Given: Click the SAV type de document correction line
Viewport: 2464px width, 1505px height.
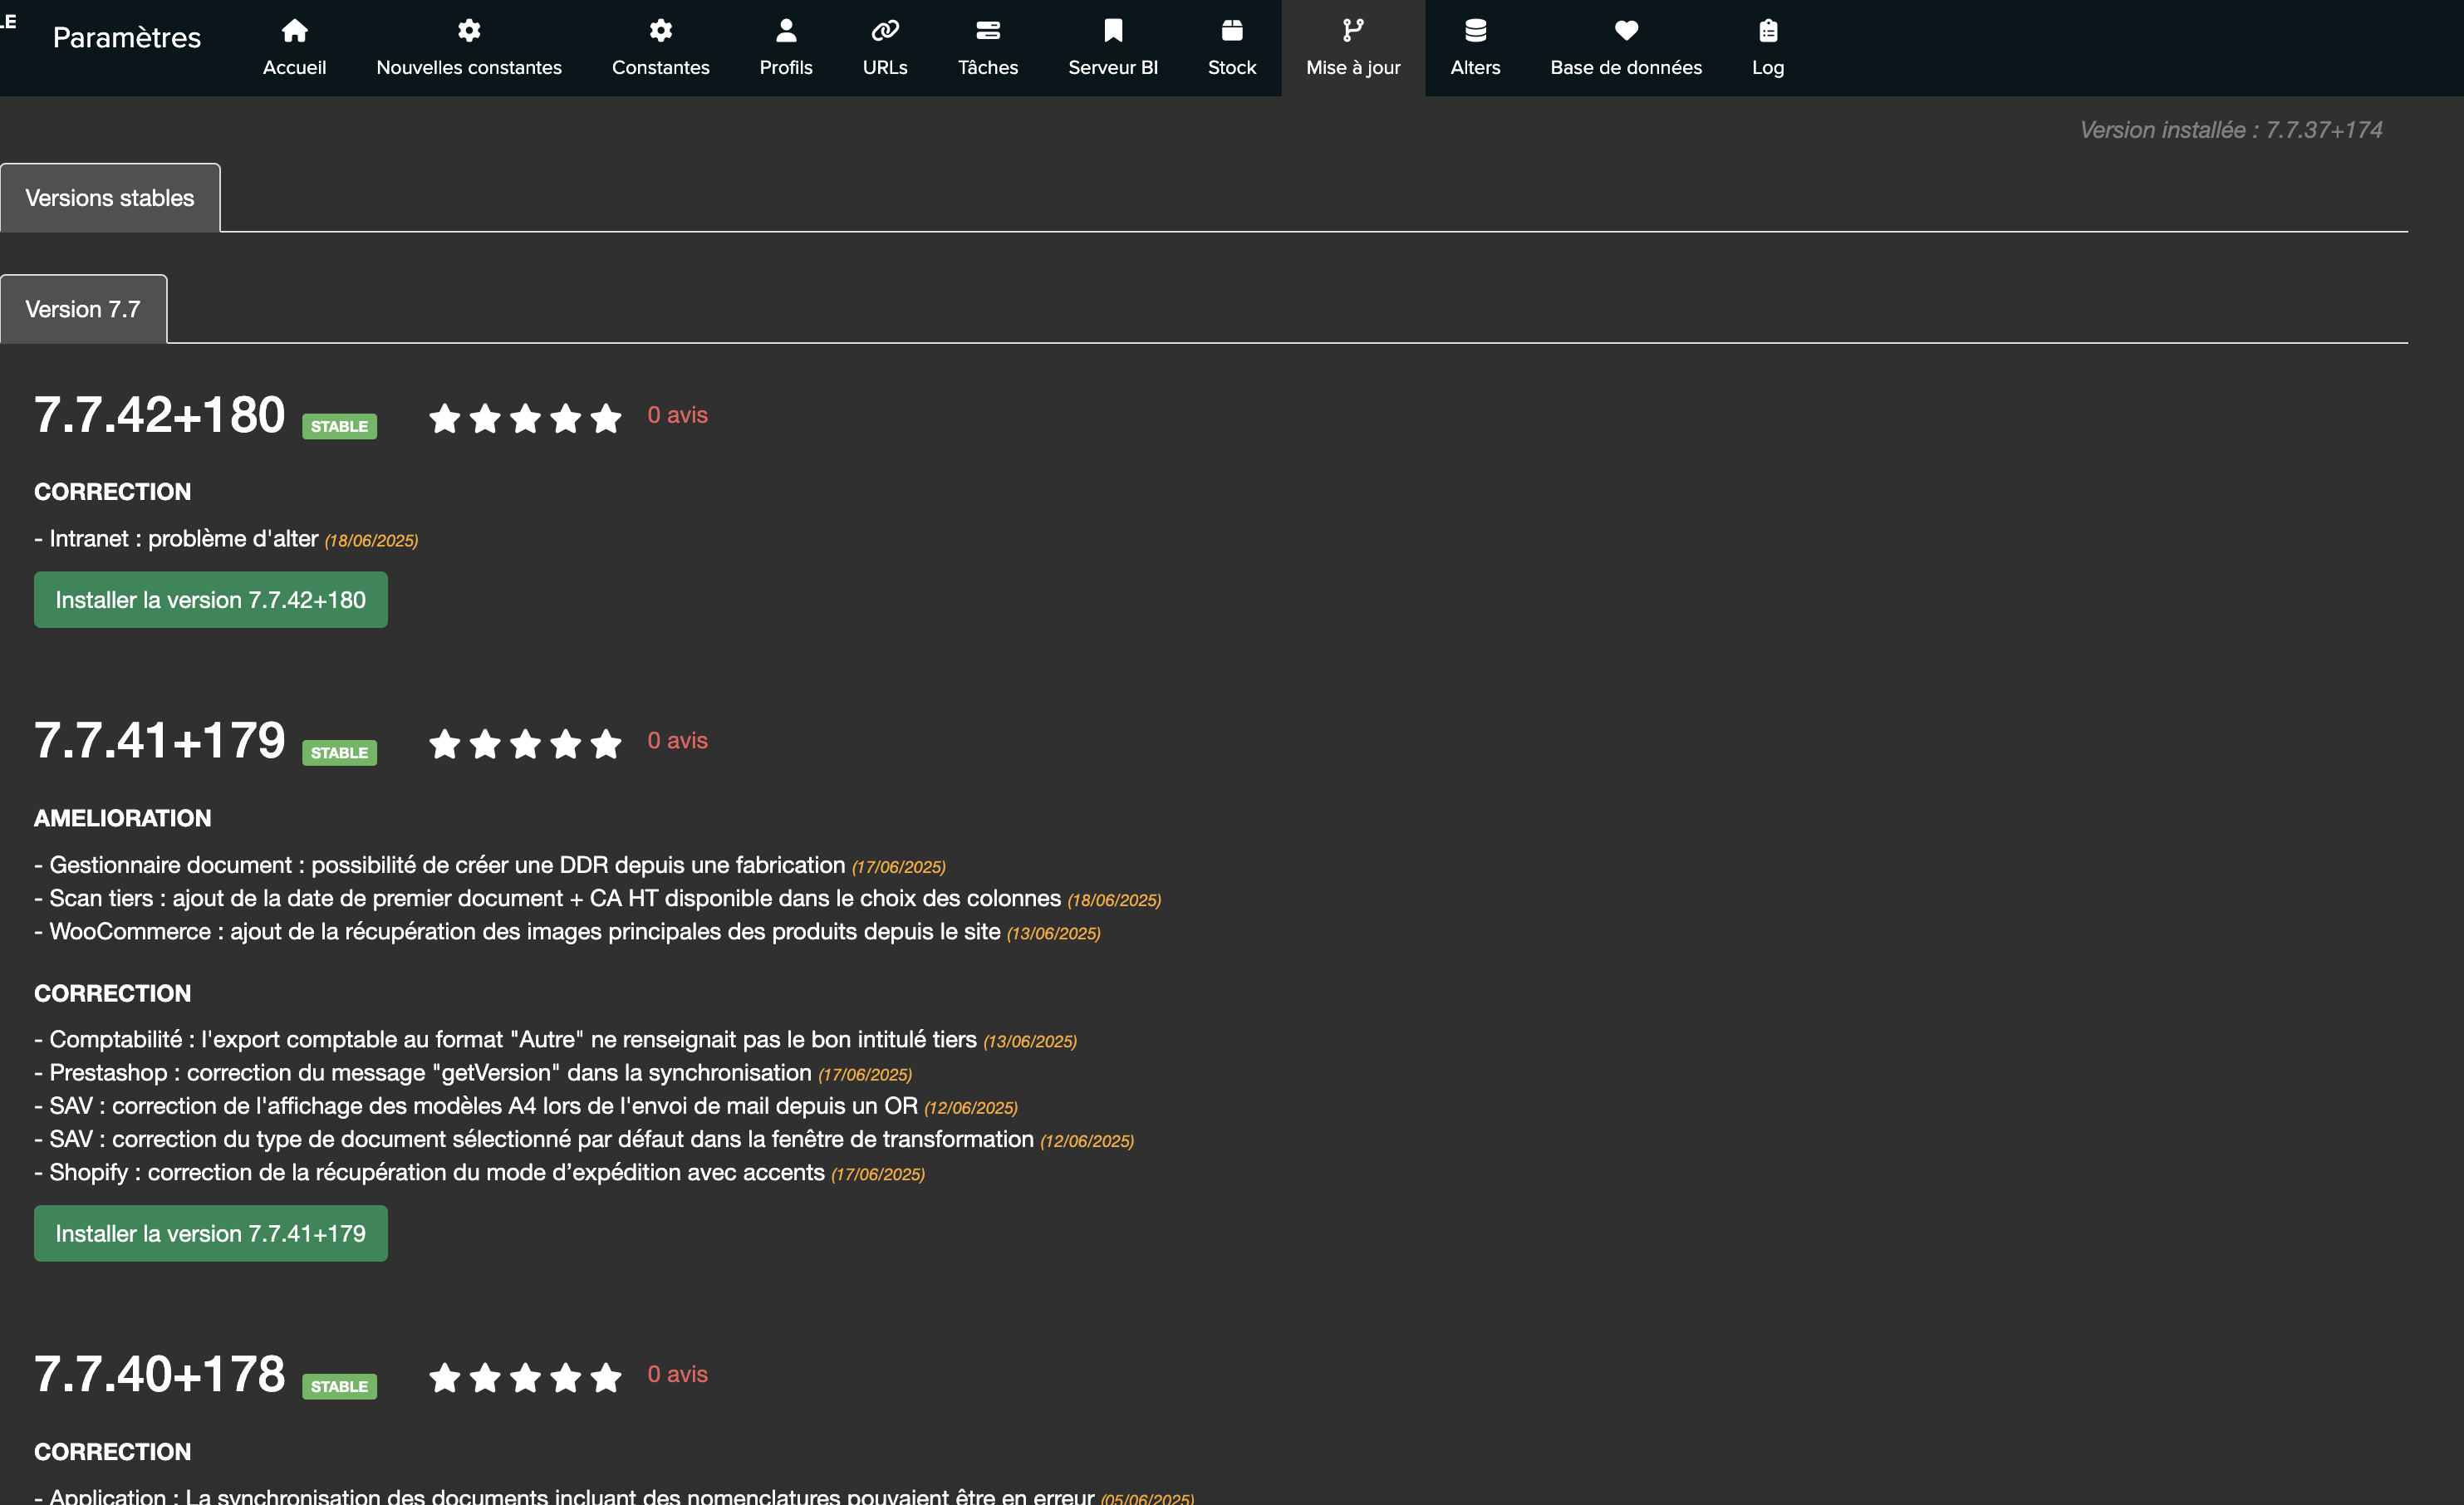Looking at the screenshot, I should point(584,1139).
